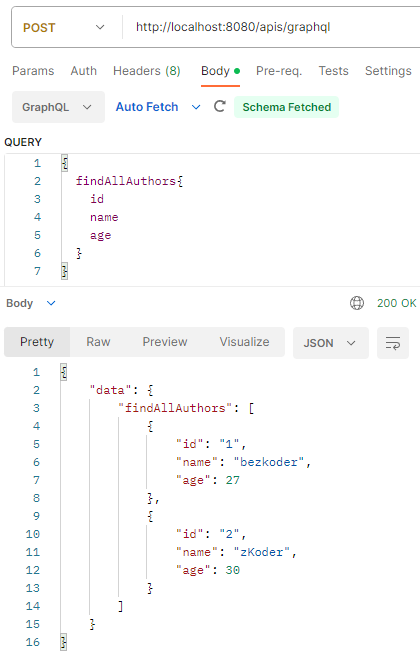The image size is (420, 660).
Task: Go to the Tests tab
Action: tap(333, 71)
